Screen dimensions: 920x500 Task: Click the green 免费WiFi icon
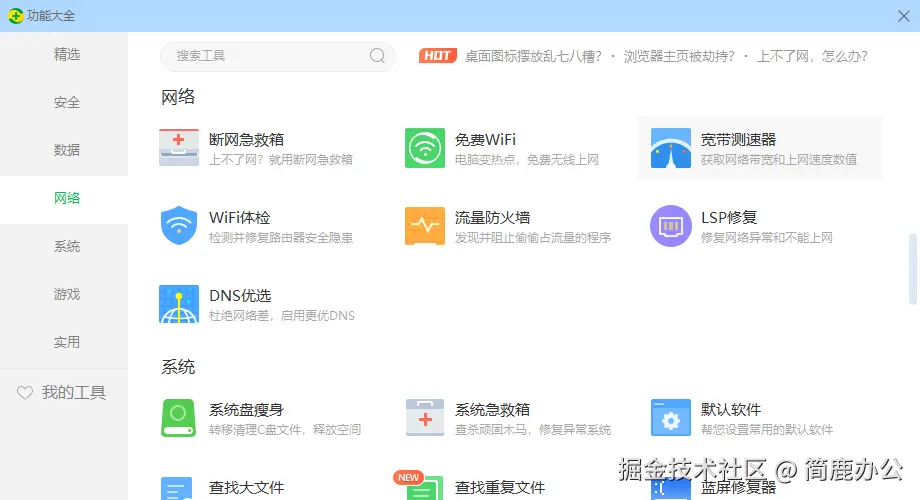click(425, 148)
